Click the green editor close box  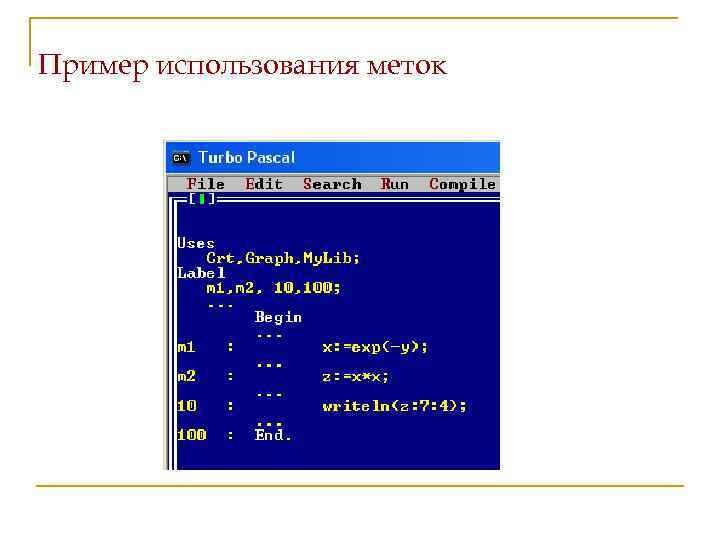point(202,199)
